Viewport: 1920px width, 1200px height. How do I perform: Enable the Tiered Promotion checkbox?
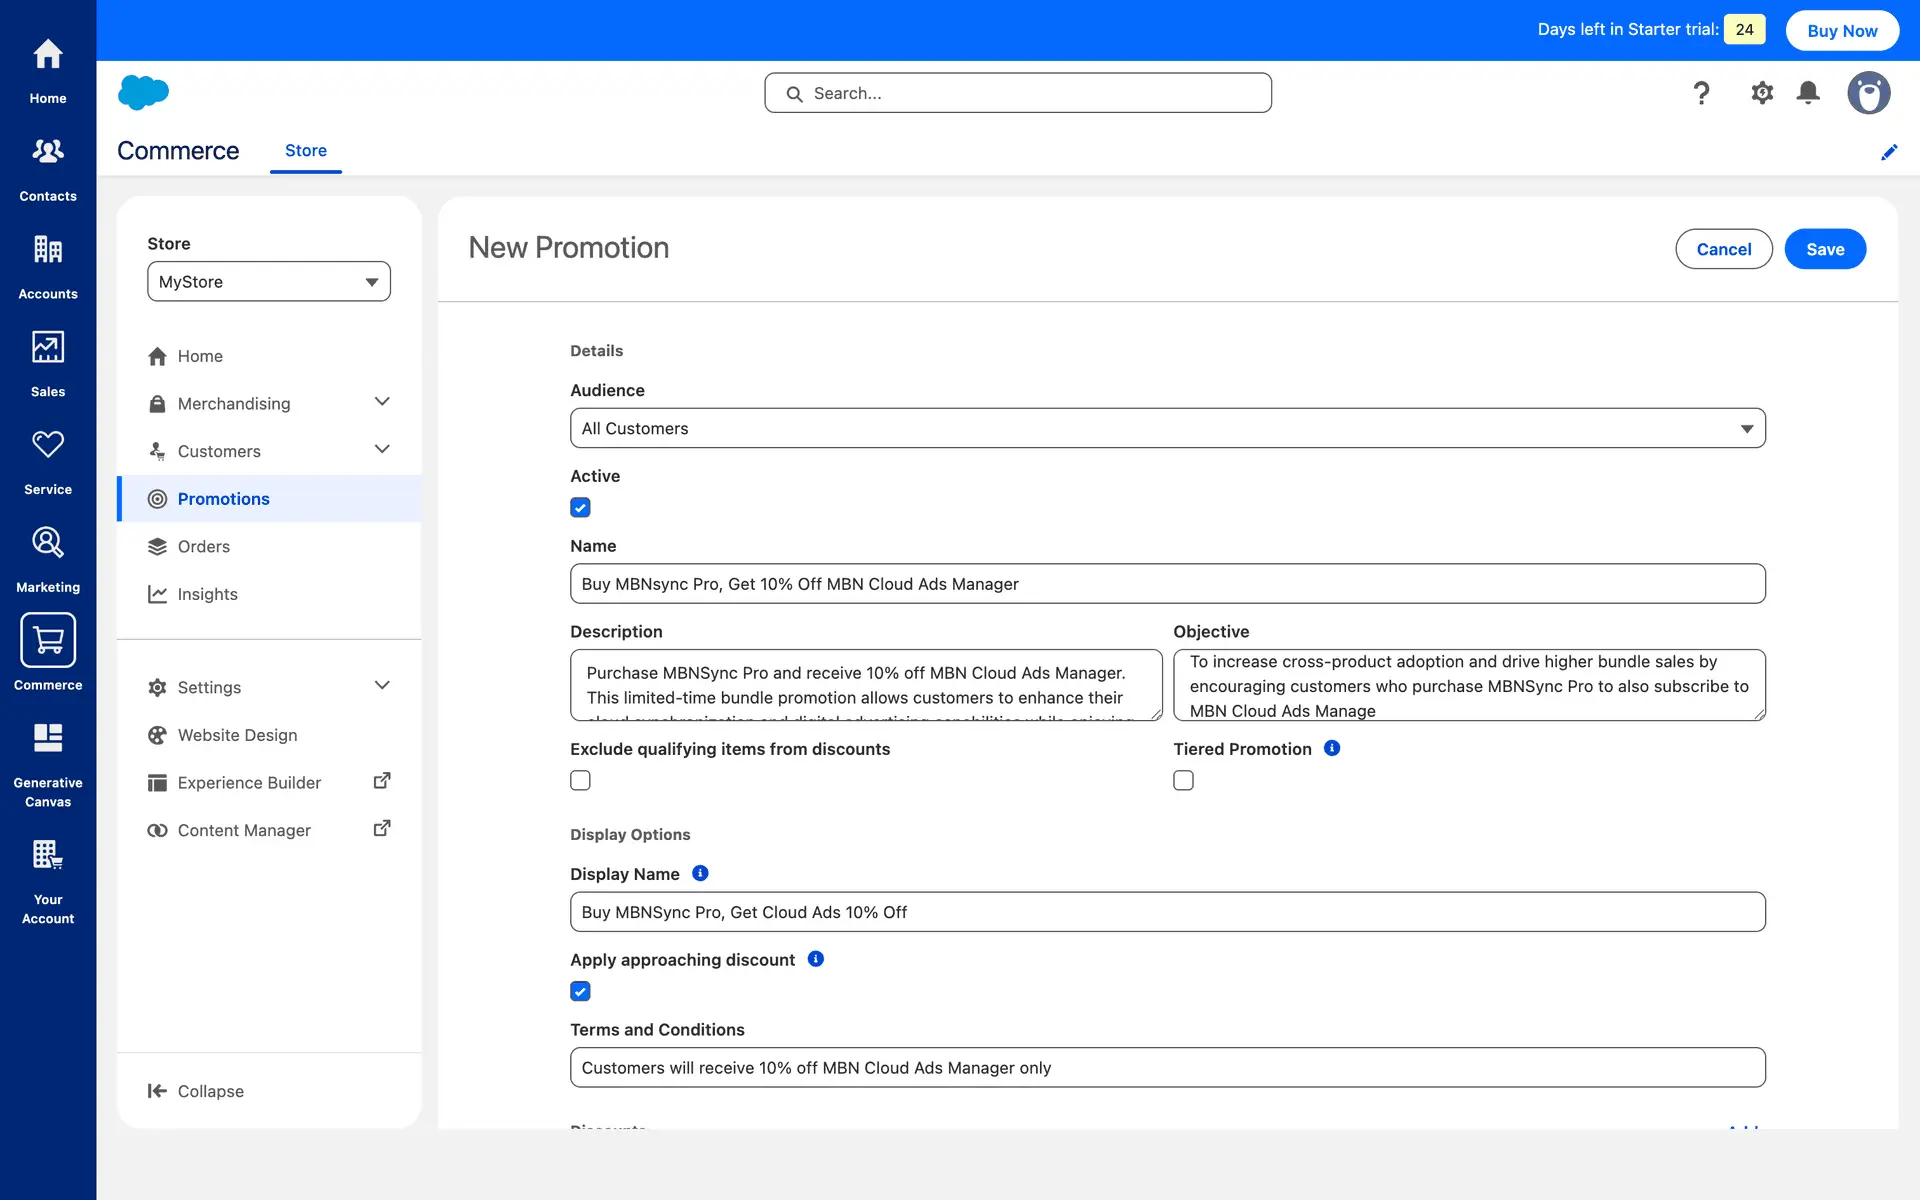click(1183, 780)
